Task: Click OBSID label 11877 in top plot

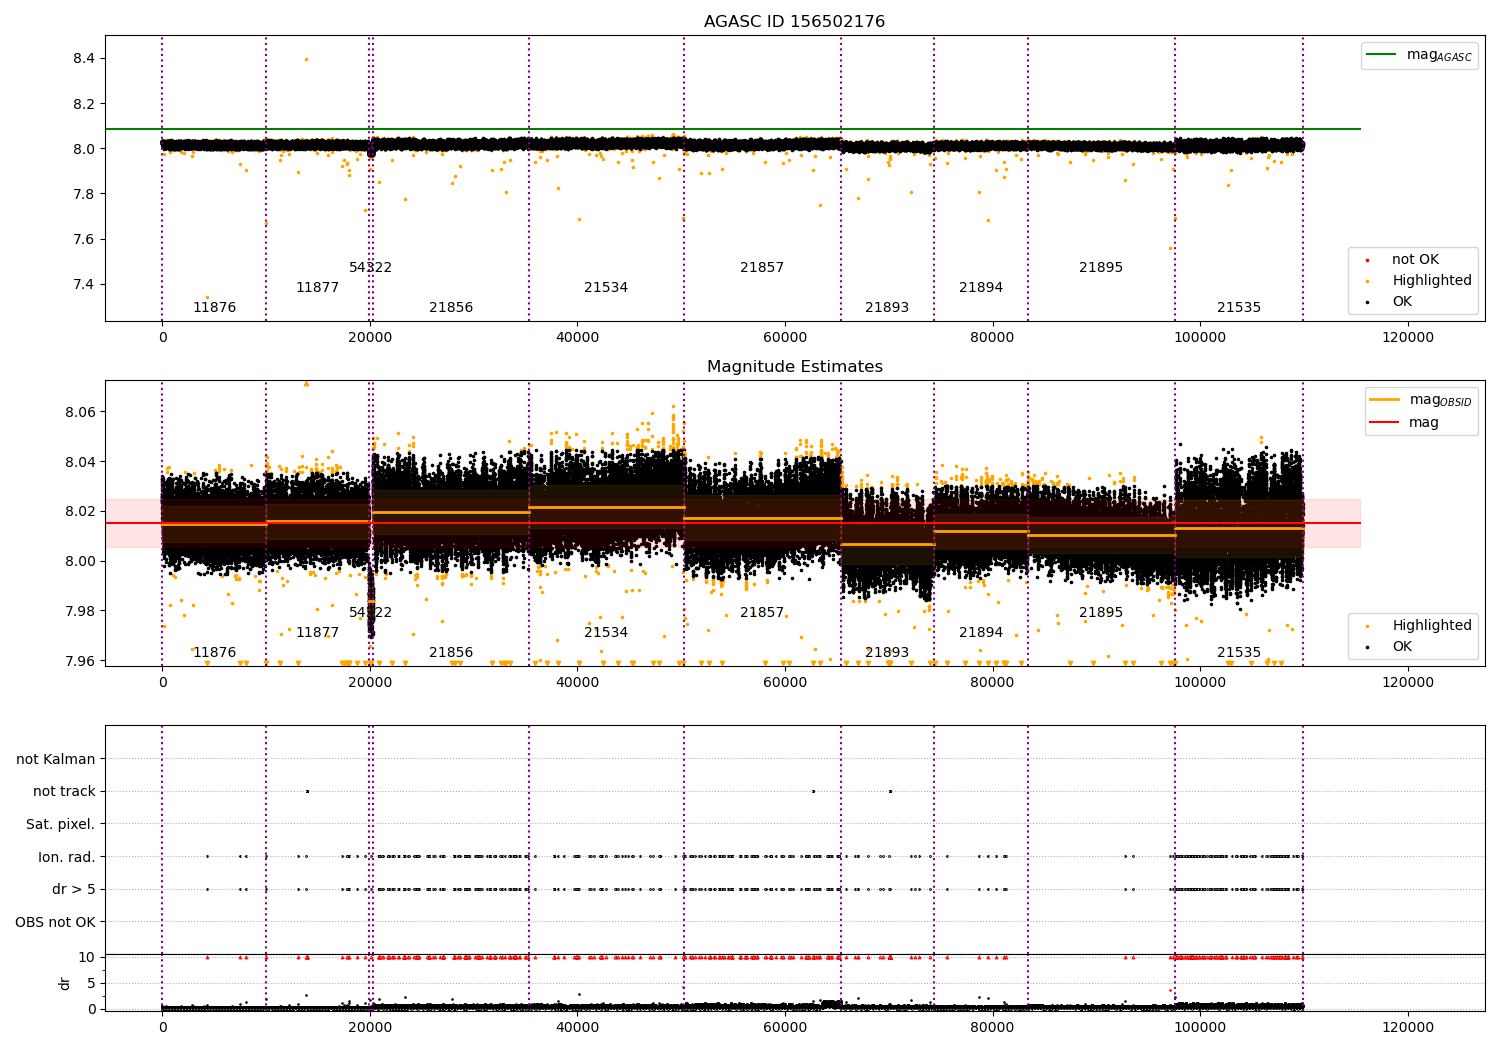Action: tap(317, 288)
